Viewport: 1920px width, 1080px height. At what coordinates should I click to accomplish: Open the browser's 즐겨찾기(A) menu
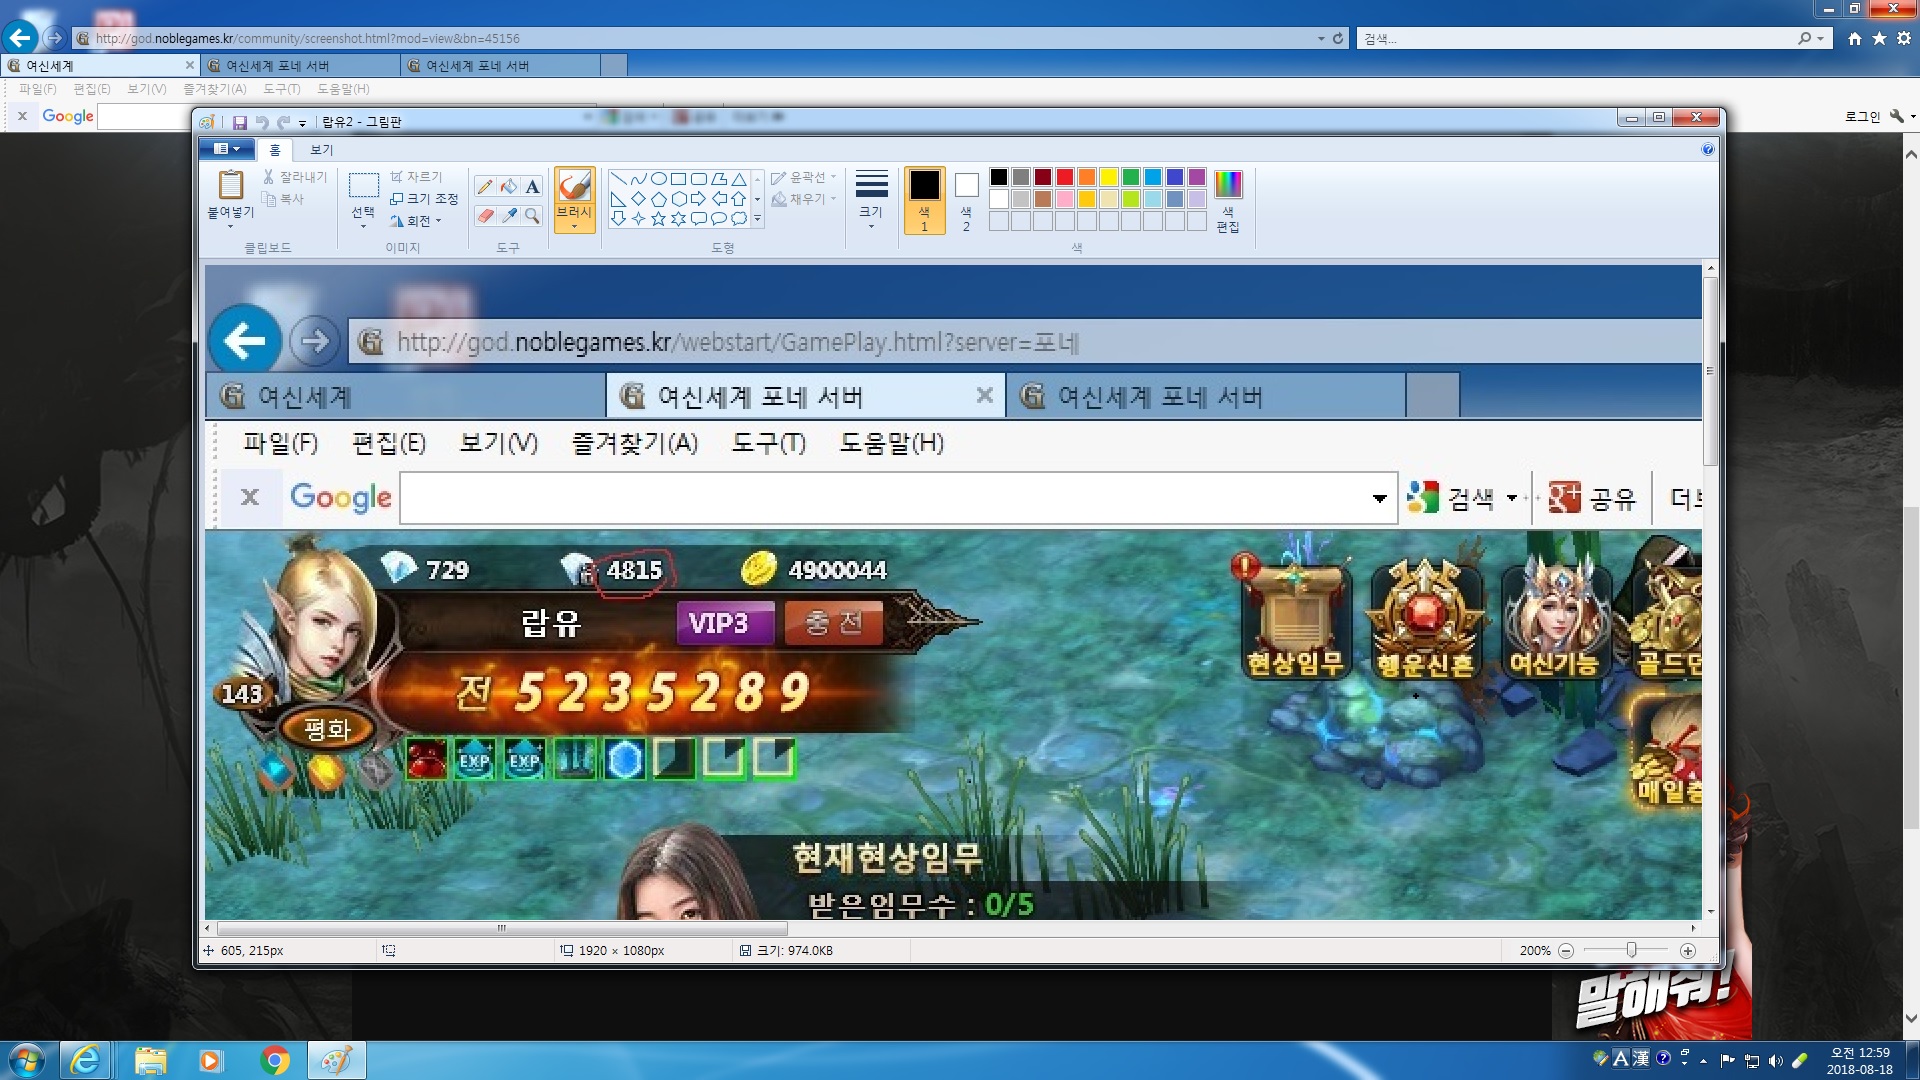[x=215, y=89]
